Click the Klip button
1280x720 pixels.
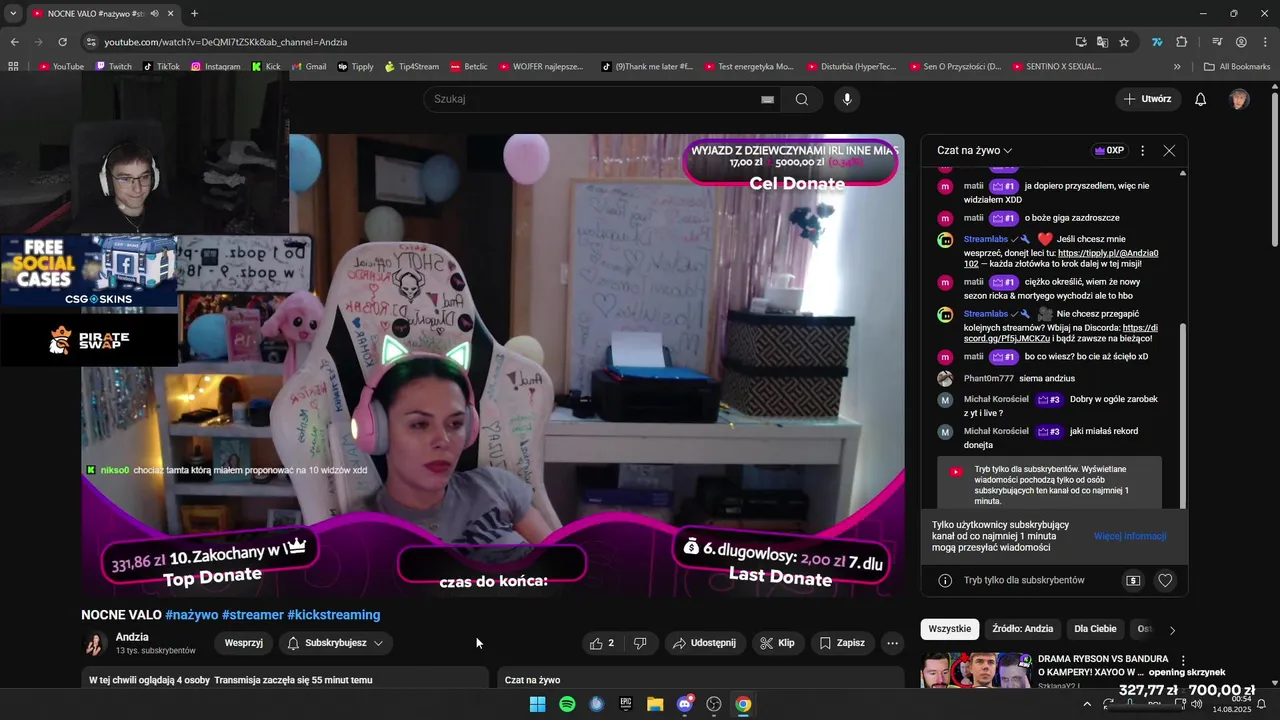[x=778, y=643]
